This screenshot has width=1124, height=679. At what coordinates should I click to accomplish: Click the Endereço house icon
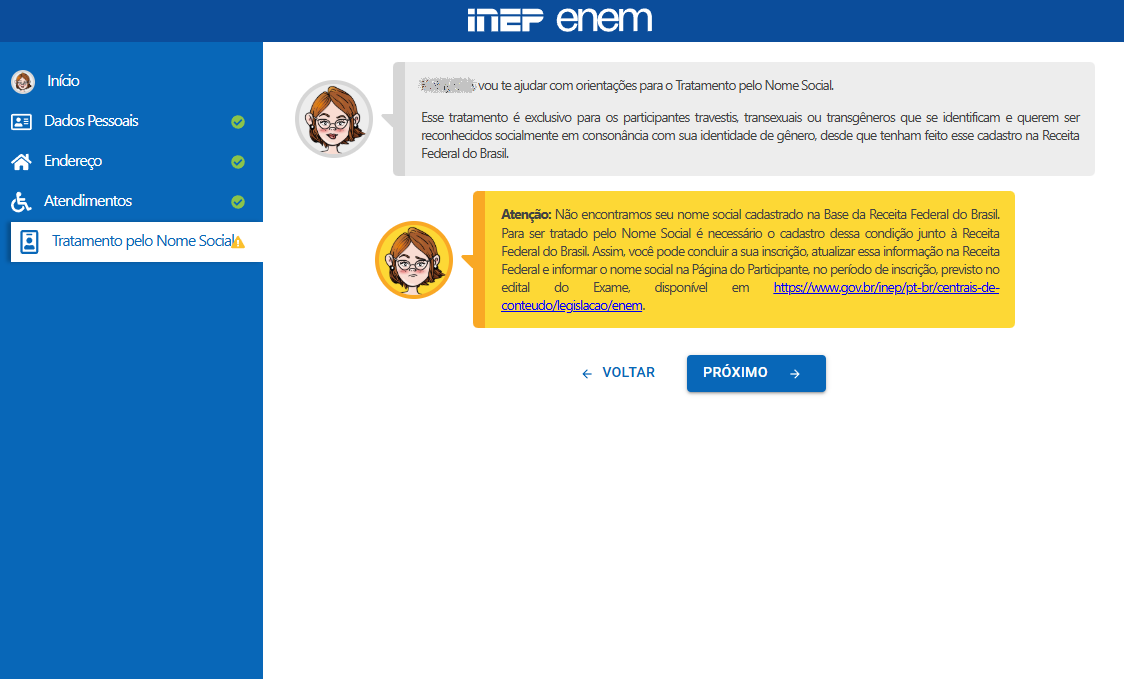[23, 161]
